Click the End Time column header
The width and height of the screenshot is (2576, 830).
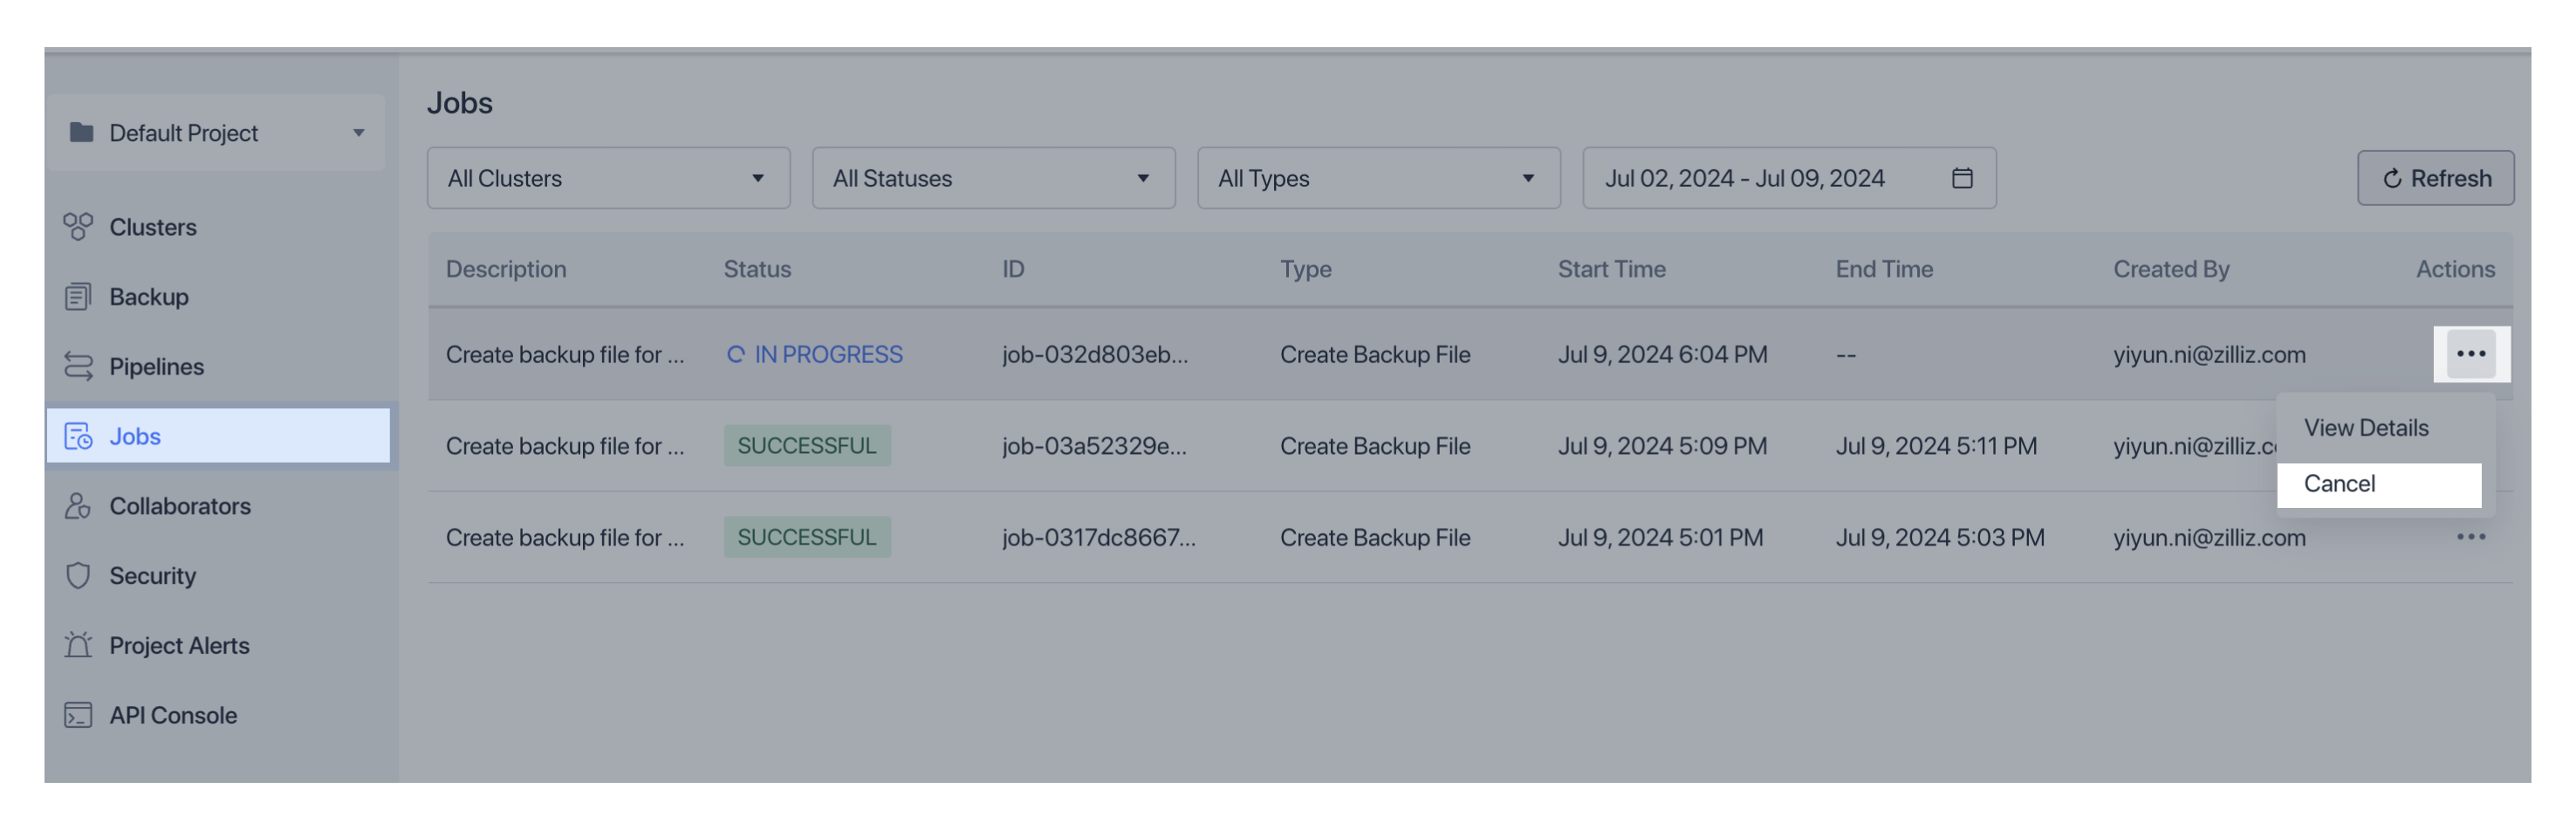tap(1884, 269)
